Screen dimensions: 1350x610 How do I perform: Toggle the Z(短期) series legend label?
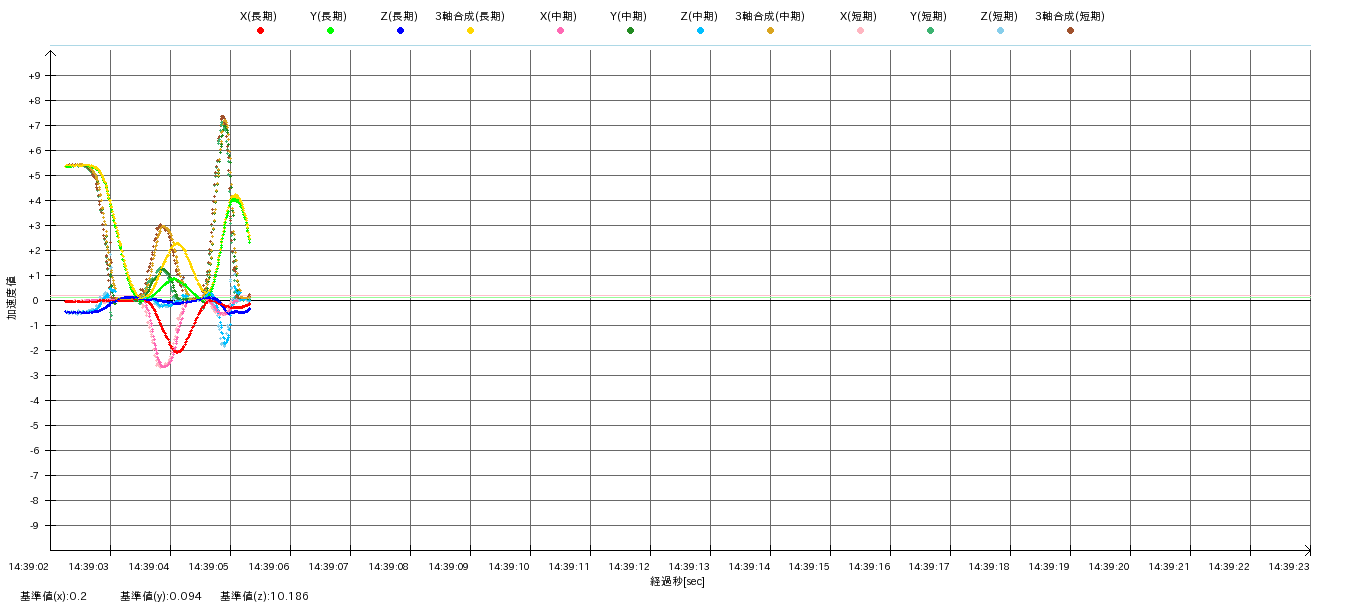(x=999, y=16)
